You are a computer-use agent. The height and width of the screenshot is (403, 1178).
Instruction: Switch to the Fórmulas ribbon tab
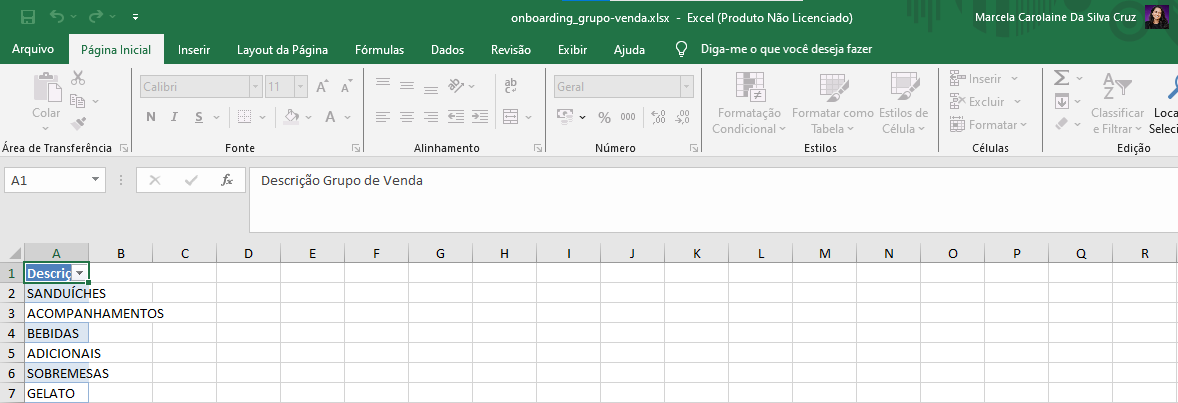(x=379, y=50)
